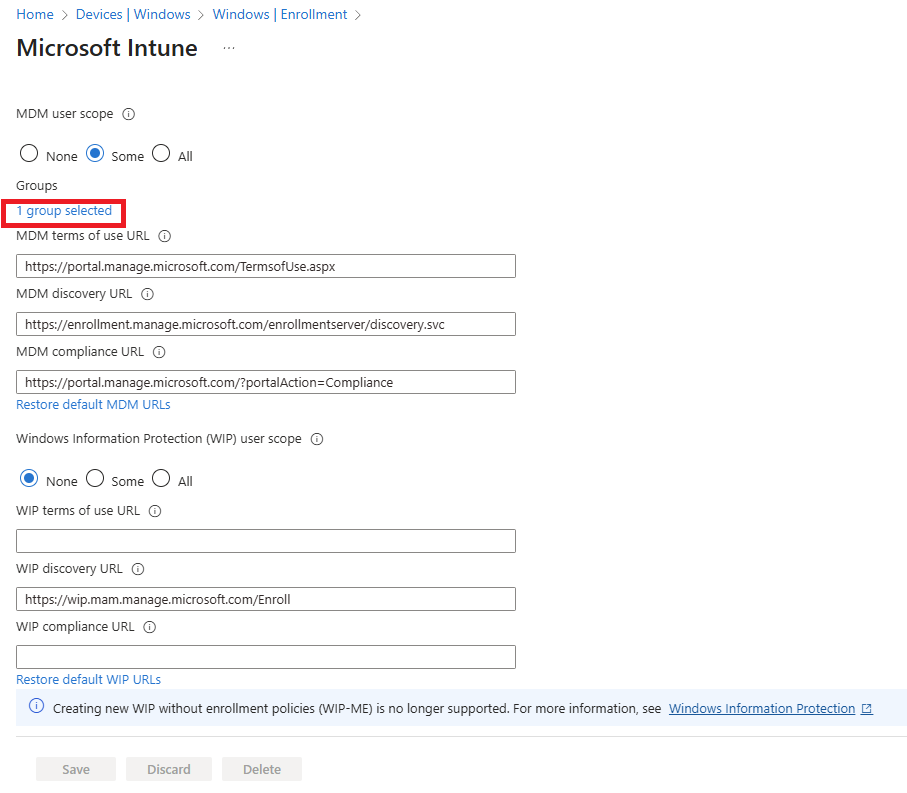Select Some for WIP user scope
The width and height of the screenshot is (907, 793).
coord(95,478)
